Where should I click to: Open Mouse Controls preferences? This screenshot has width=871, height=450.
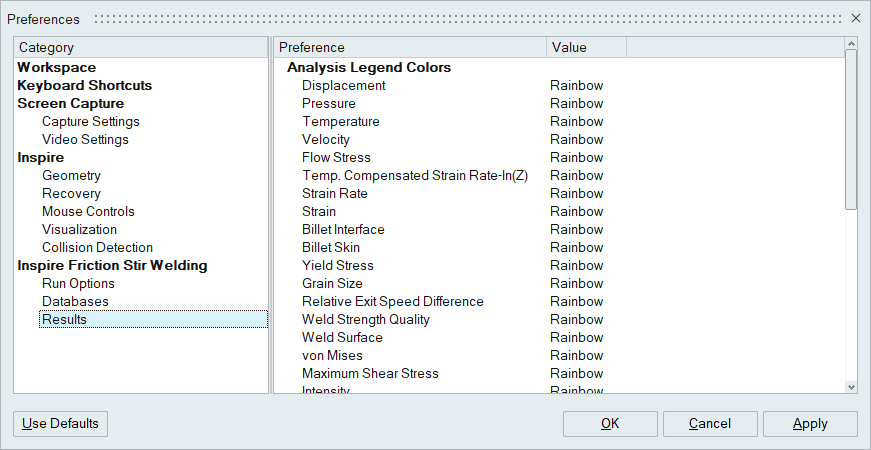pyautogui.click(x=88, y=211)
